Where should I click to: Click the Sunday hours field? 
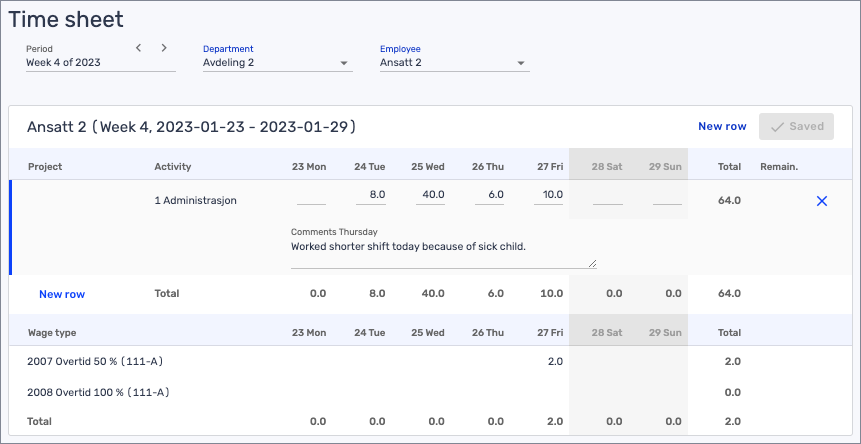click(667, 196)
